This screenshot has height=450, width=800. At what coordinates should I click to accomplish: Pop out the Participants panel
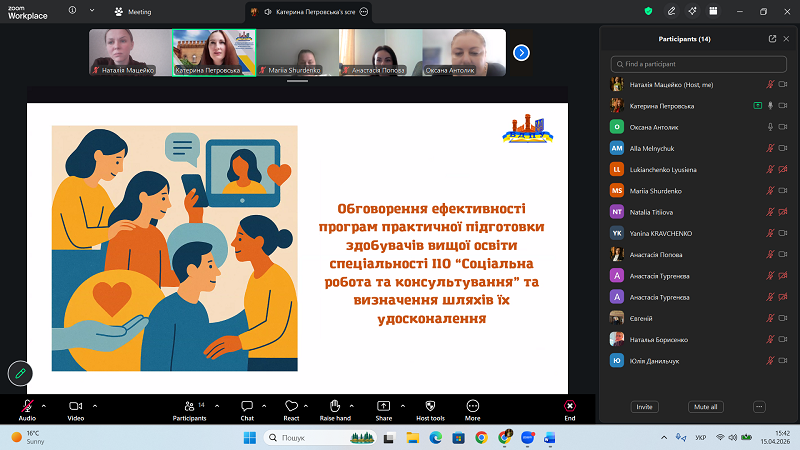pyautogui.click(x=772, y=38)
